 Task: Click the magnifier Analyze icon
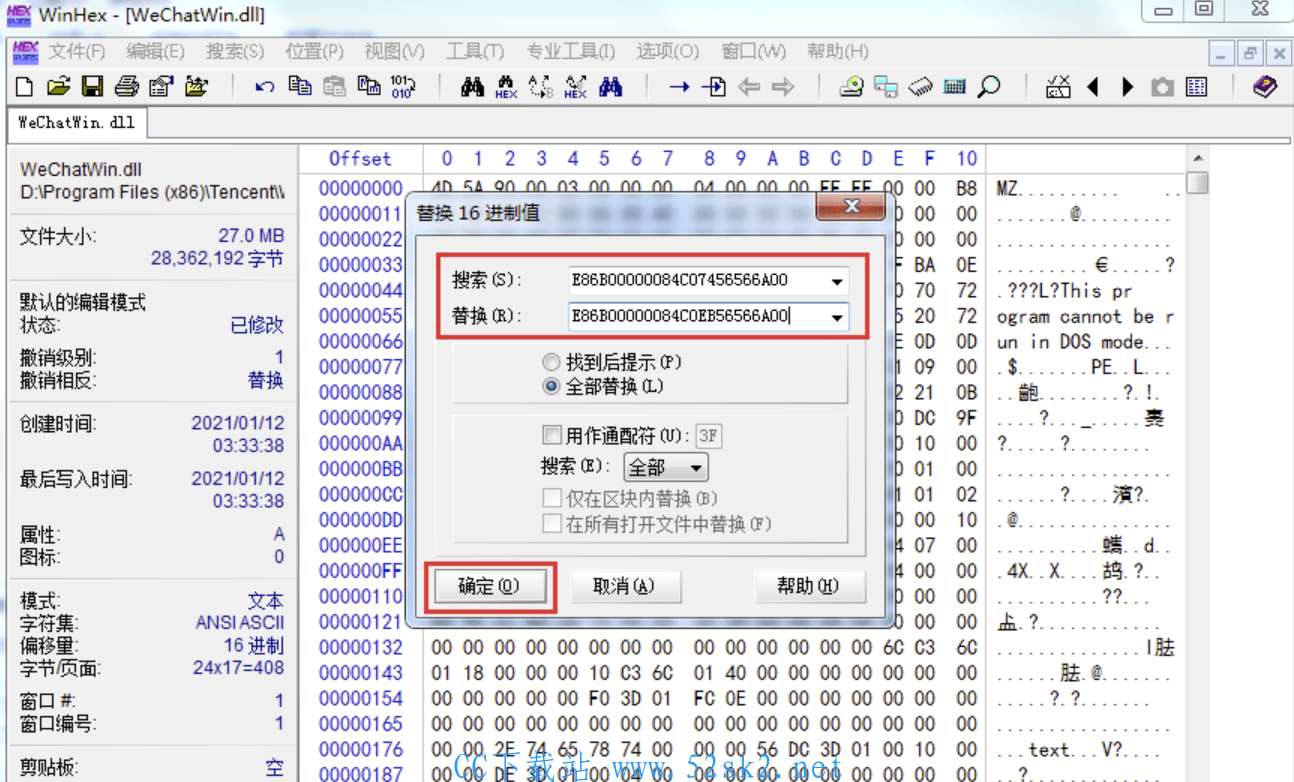click(989, 87)
